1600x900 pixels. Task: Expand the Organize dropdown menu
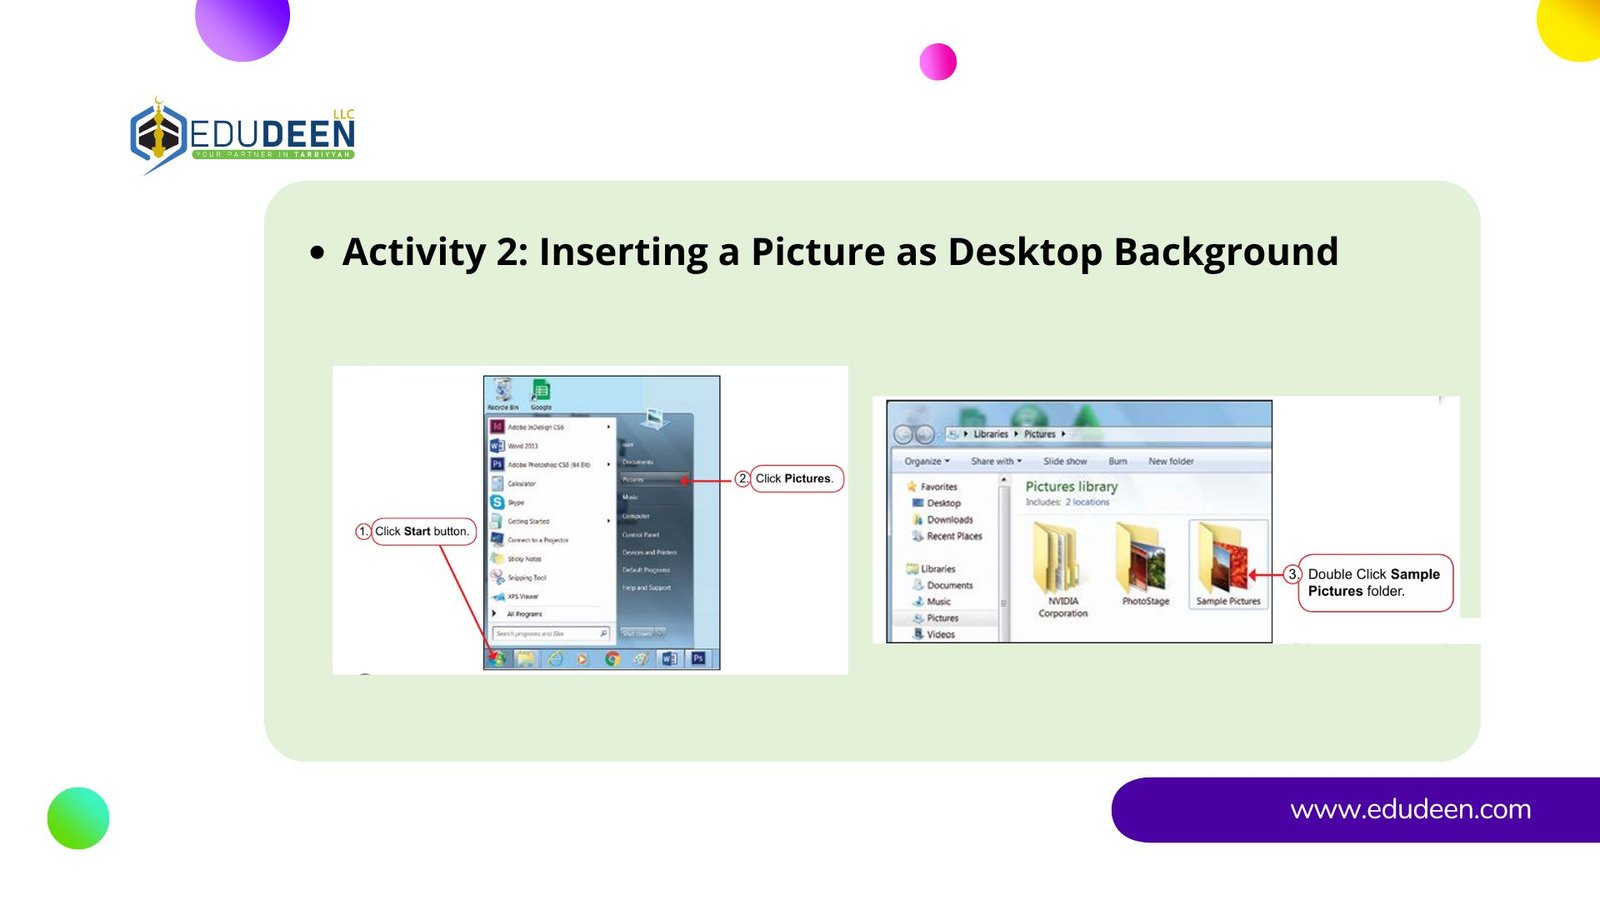tap(927, 461)
